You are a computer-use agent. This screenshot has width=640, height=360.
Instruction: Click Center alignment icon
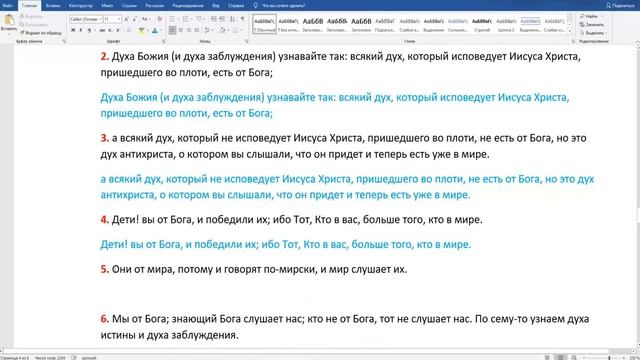[181, 31]
